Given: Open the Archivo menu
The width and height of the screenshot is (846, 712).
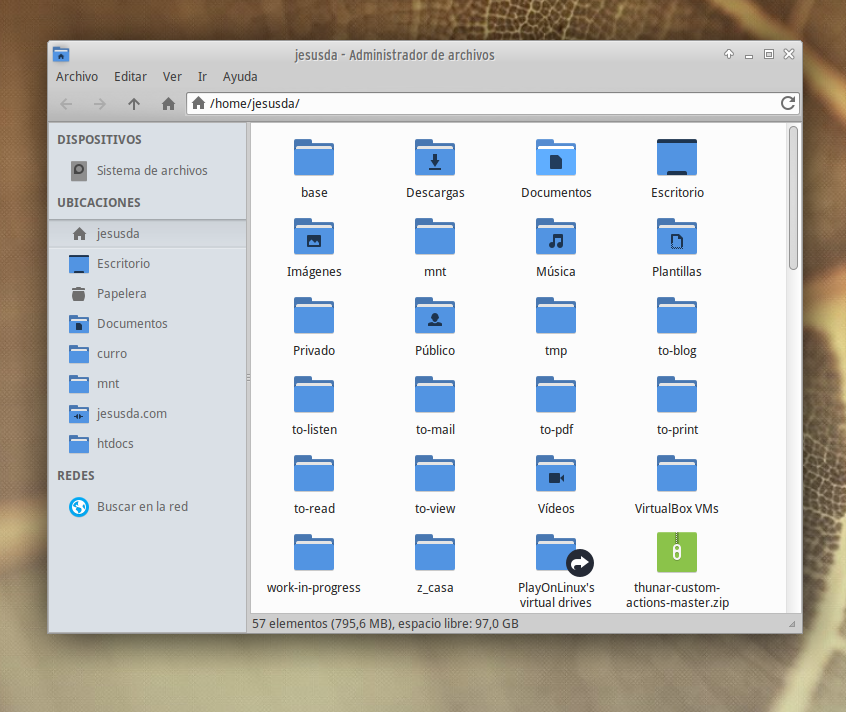Looking at the screenshot, I should click(77, 76).
